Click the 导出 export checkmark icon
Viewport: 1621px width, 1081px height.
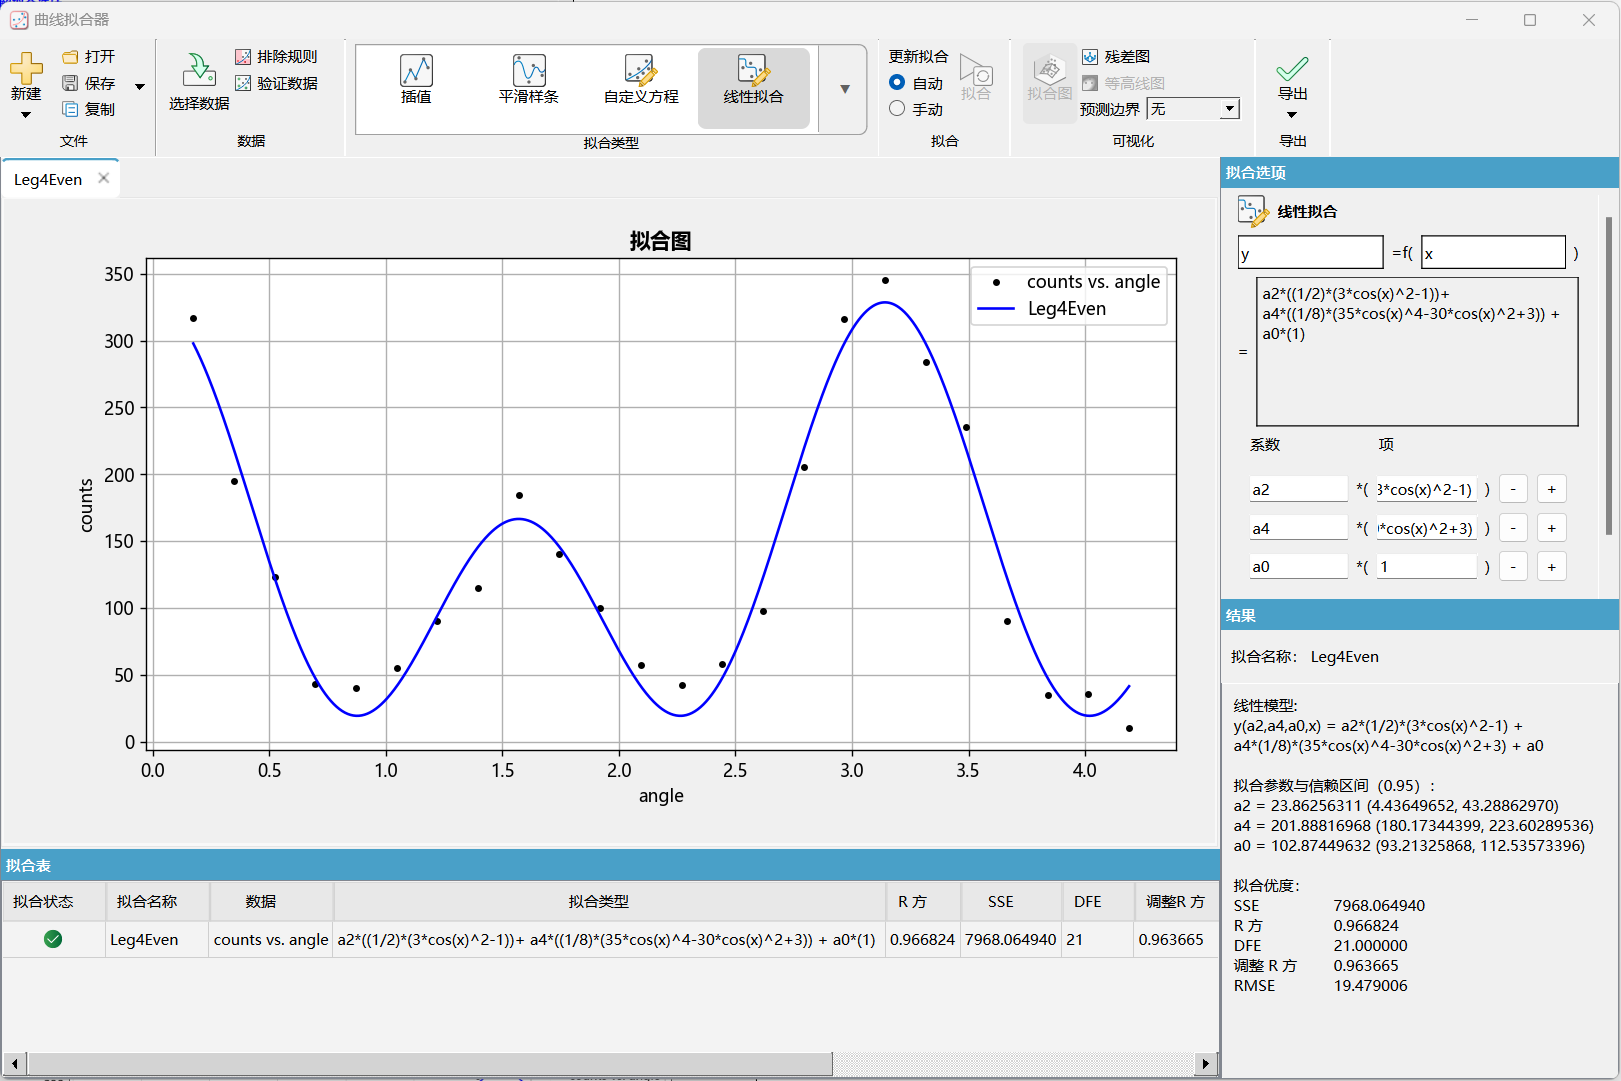[1292, 69]
